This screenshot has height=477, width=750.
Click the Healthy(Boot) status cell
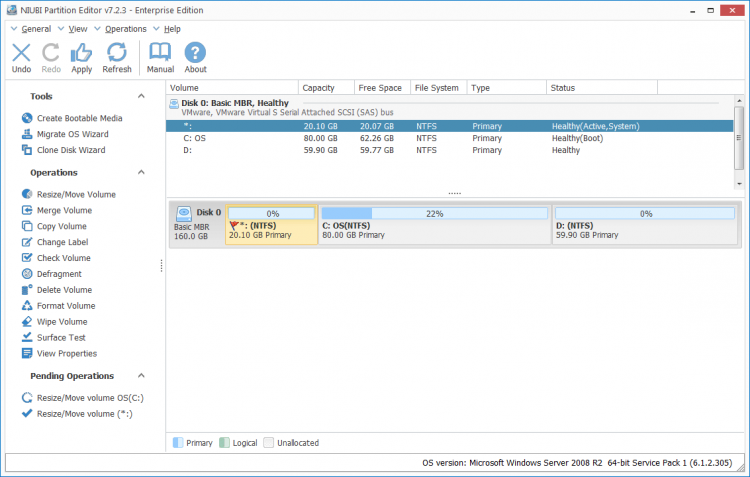pyautogui.click(x=577, y=138)
